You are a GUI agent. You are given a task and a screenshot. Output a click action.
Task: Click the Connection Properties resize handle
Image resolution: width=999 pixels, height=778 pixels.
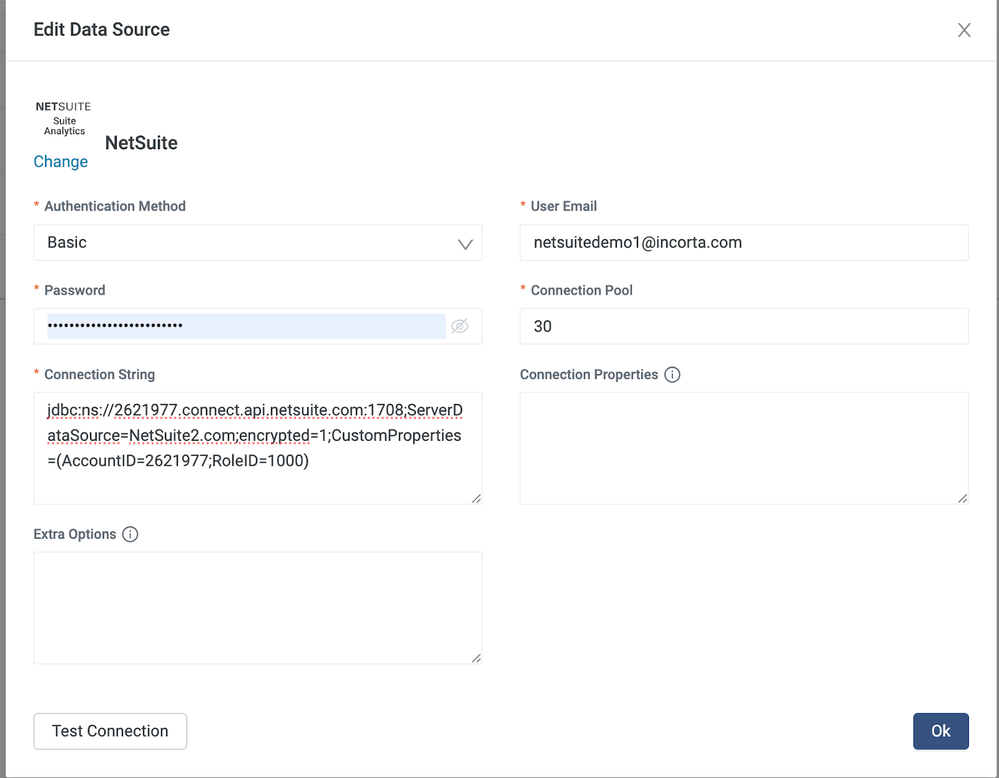[962, 498]
